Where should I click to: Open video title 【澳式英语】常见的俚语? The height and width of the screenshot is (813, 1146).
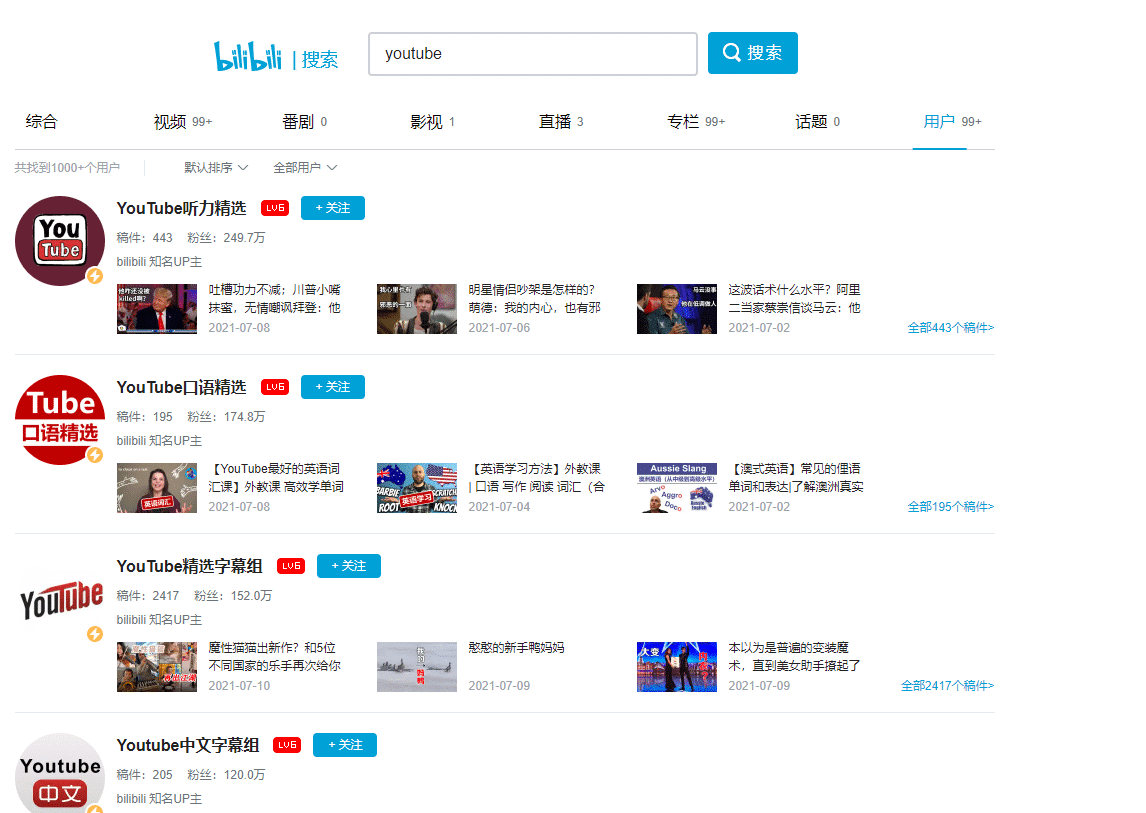click(796, 478)
